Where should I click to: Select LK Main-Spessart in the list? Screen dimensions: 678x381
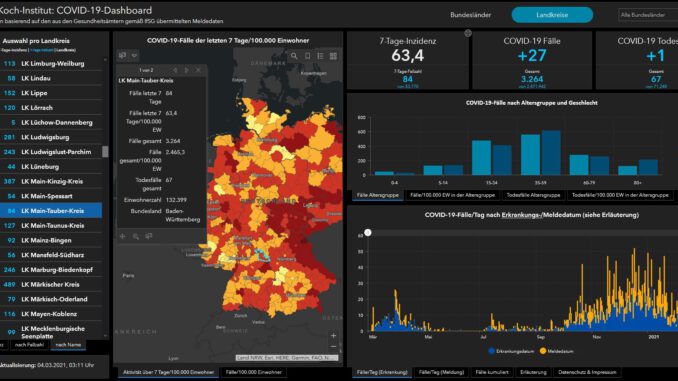click(x=51, y=196)
